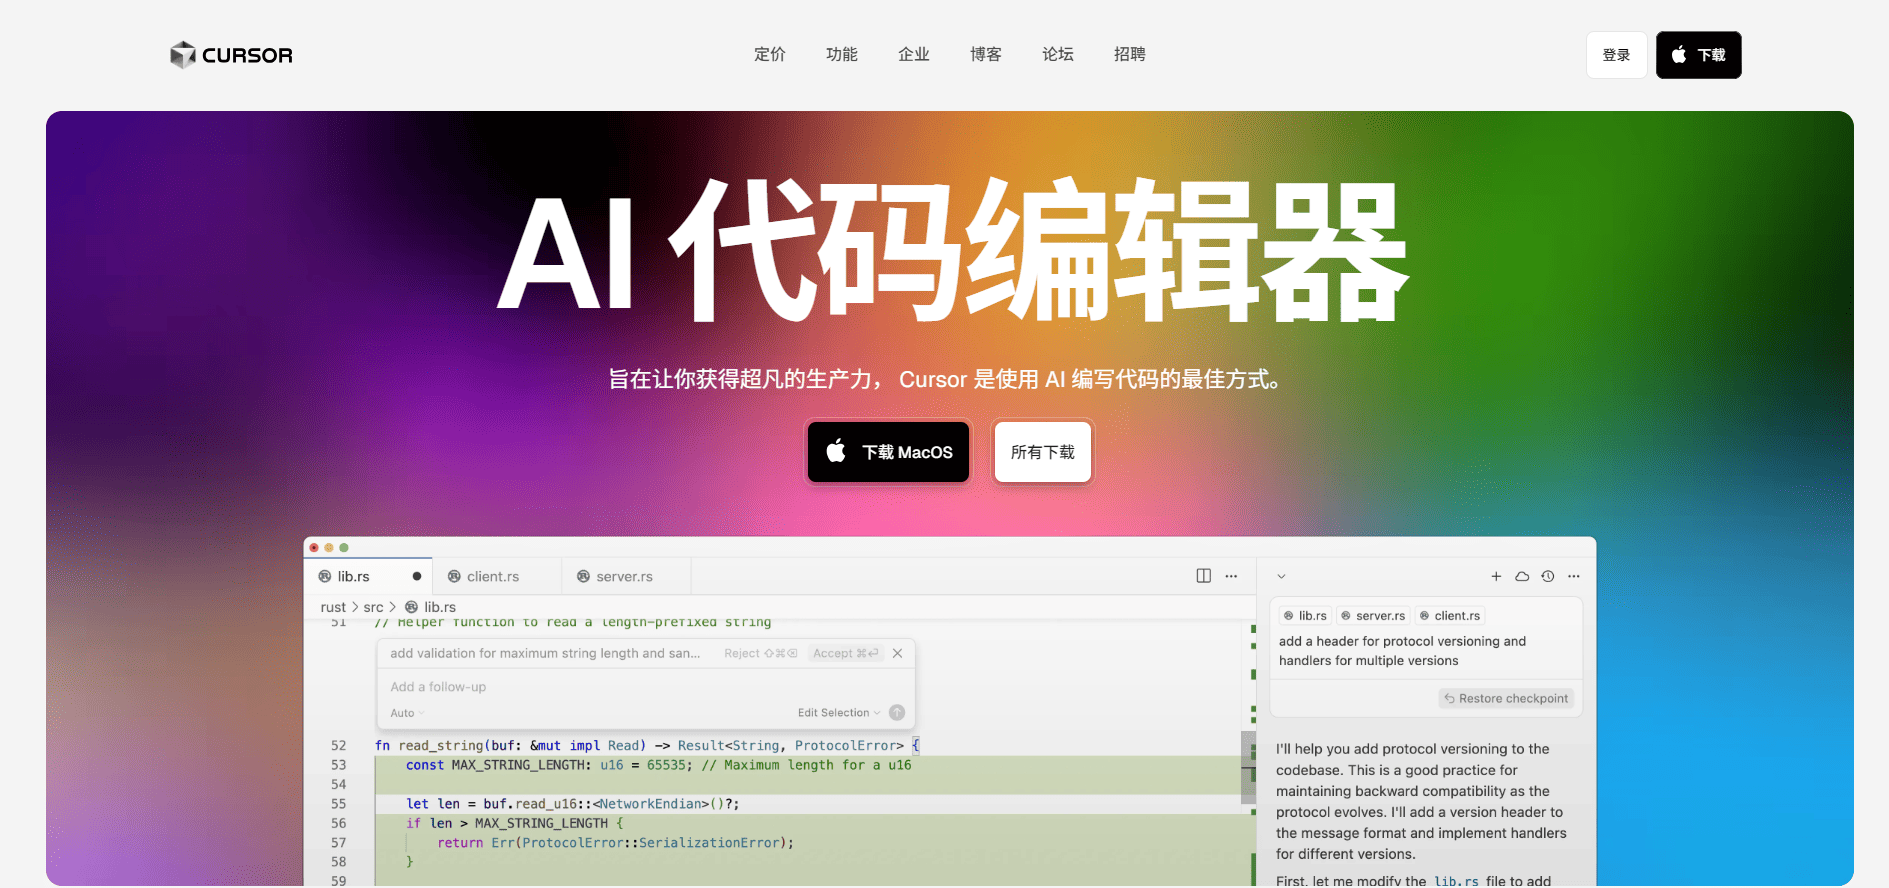Open the 企业 nav link

tap(913, 54)
